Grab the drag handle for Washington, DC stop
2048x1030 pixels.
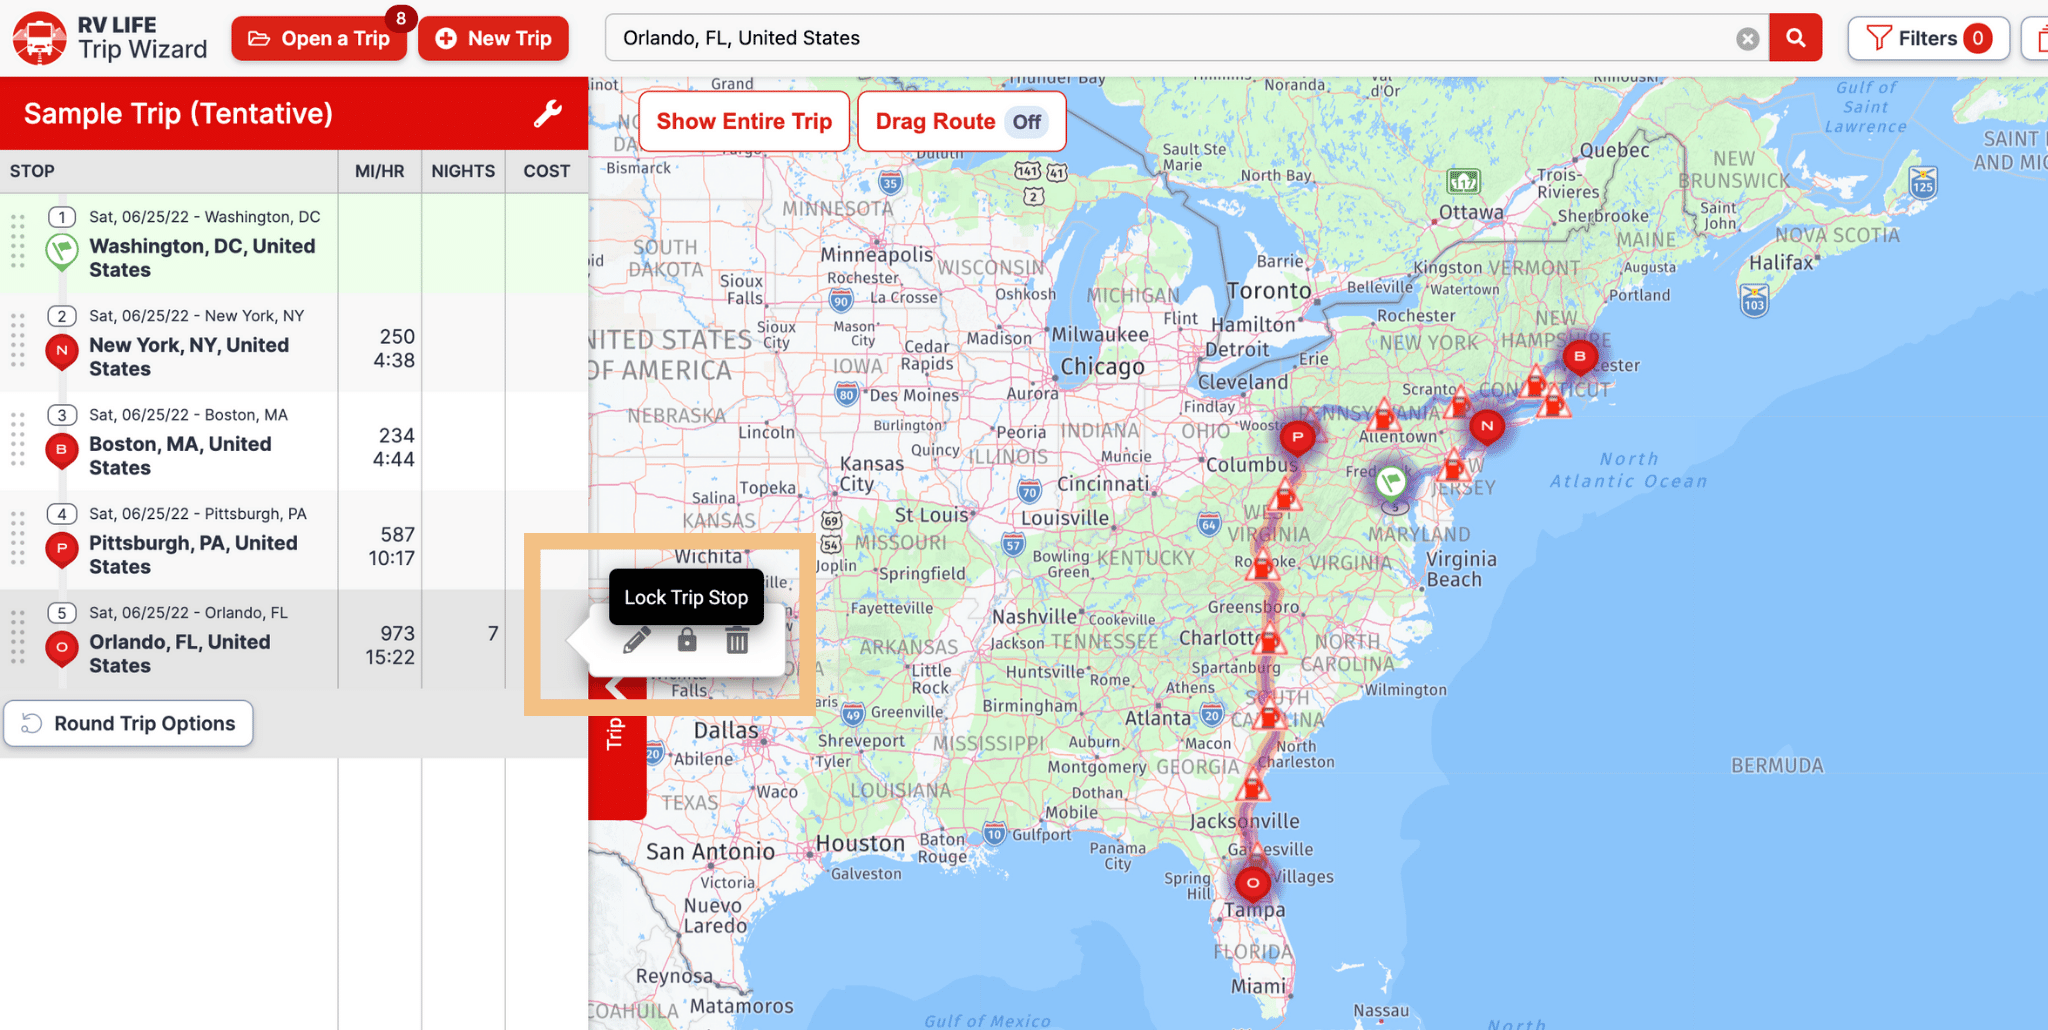[x=17, y=241]
